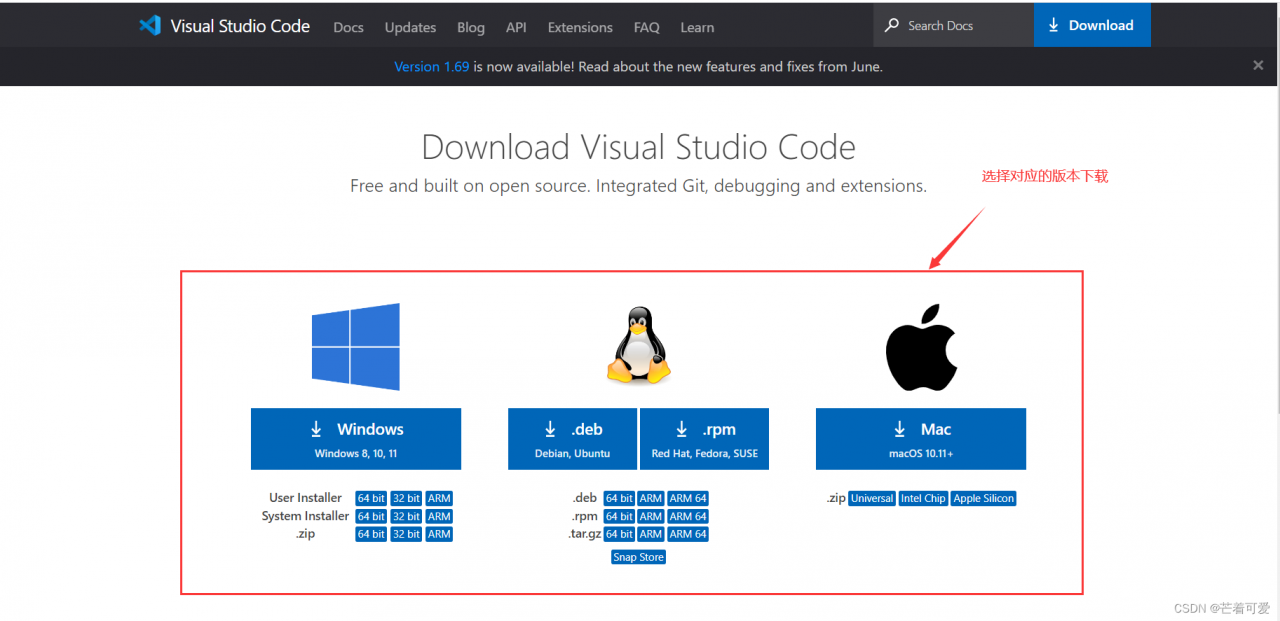
Task: Select Linux .tar.gz 64 bit
Action: pyautogui.click(x=619, y=534)
